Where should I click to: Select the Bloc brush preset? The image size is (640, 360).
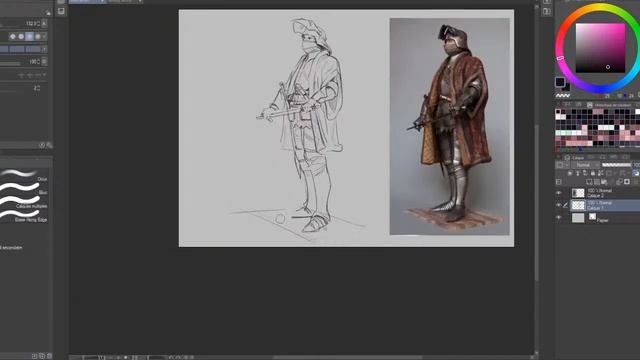(x=25, y=189)
